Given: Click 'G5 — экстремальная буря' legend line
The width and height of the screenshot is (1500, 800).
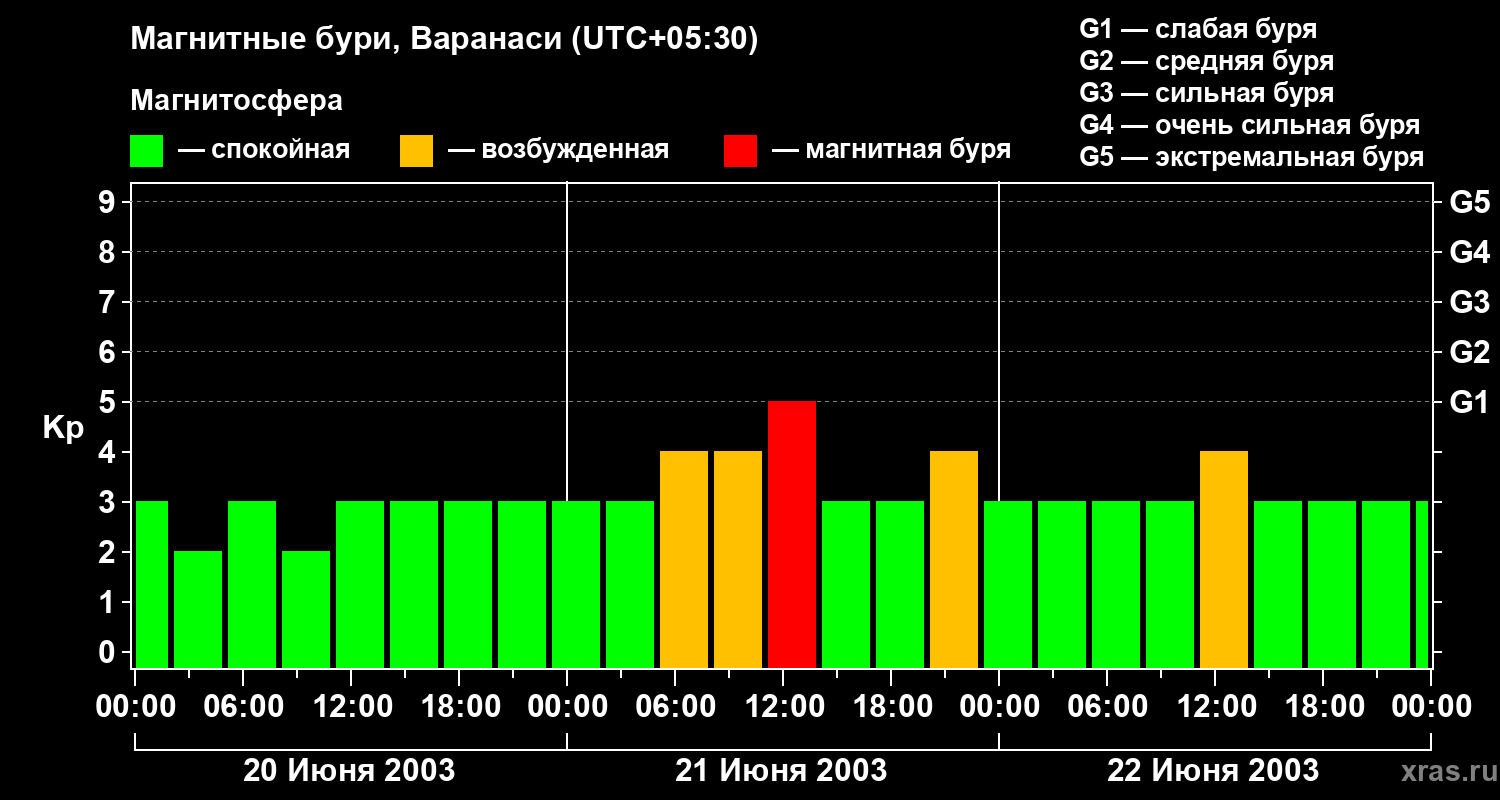Looking at the screenshot, I should [x=1252, y=157].
